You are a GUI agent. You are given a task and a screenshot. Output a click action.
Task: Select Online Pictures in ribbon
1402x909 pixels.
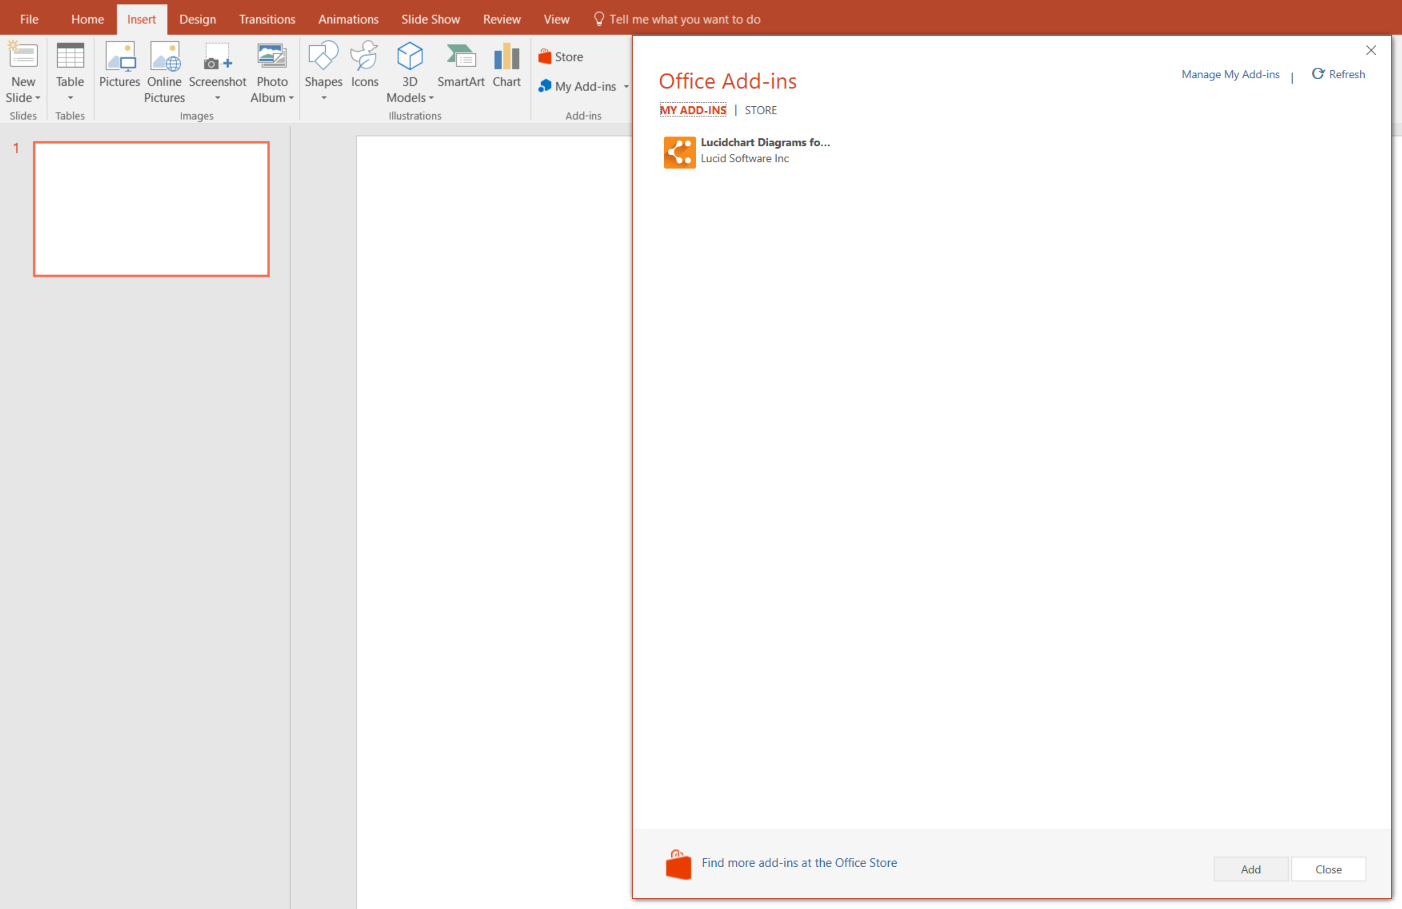pos(165,72)
